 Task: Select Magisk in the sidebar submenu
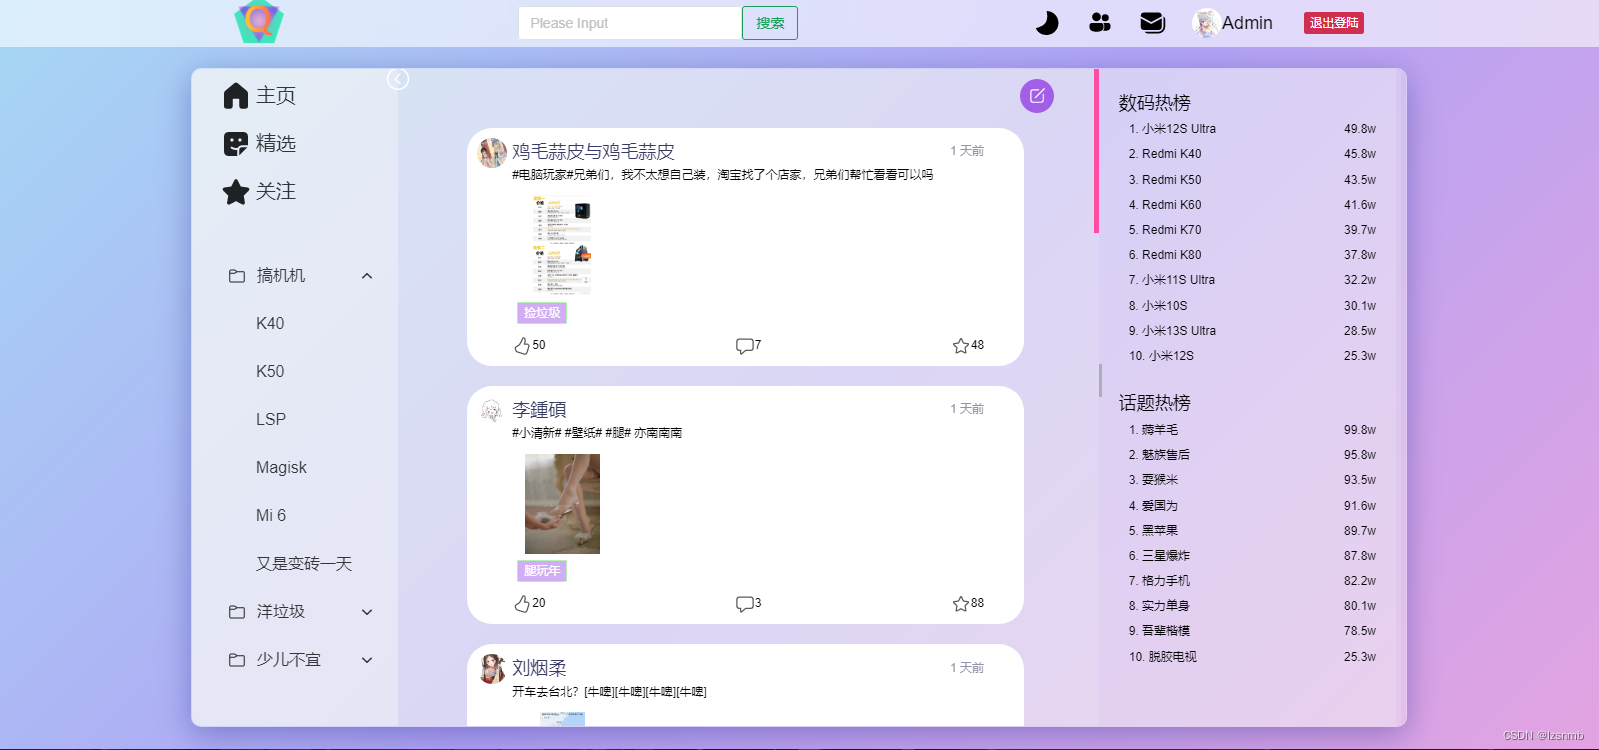pos(281,467)
